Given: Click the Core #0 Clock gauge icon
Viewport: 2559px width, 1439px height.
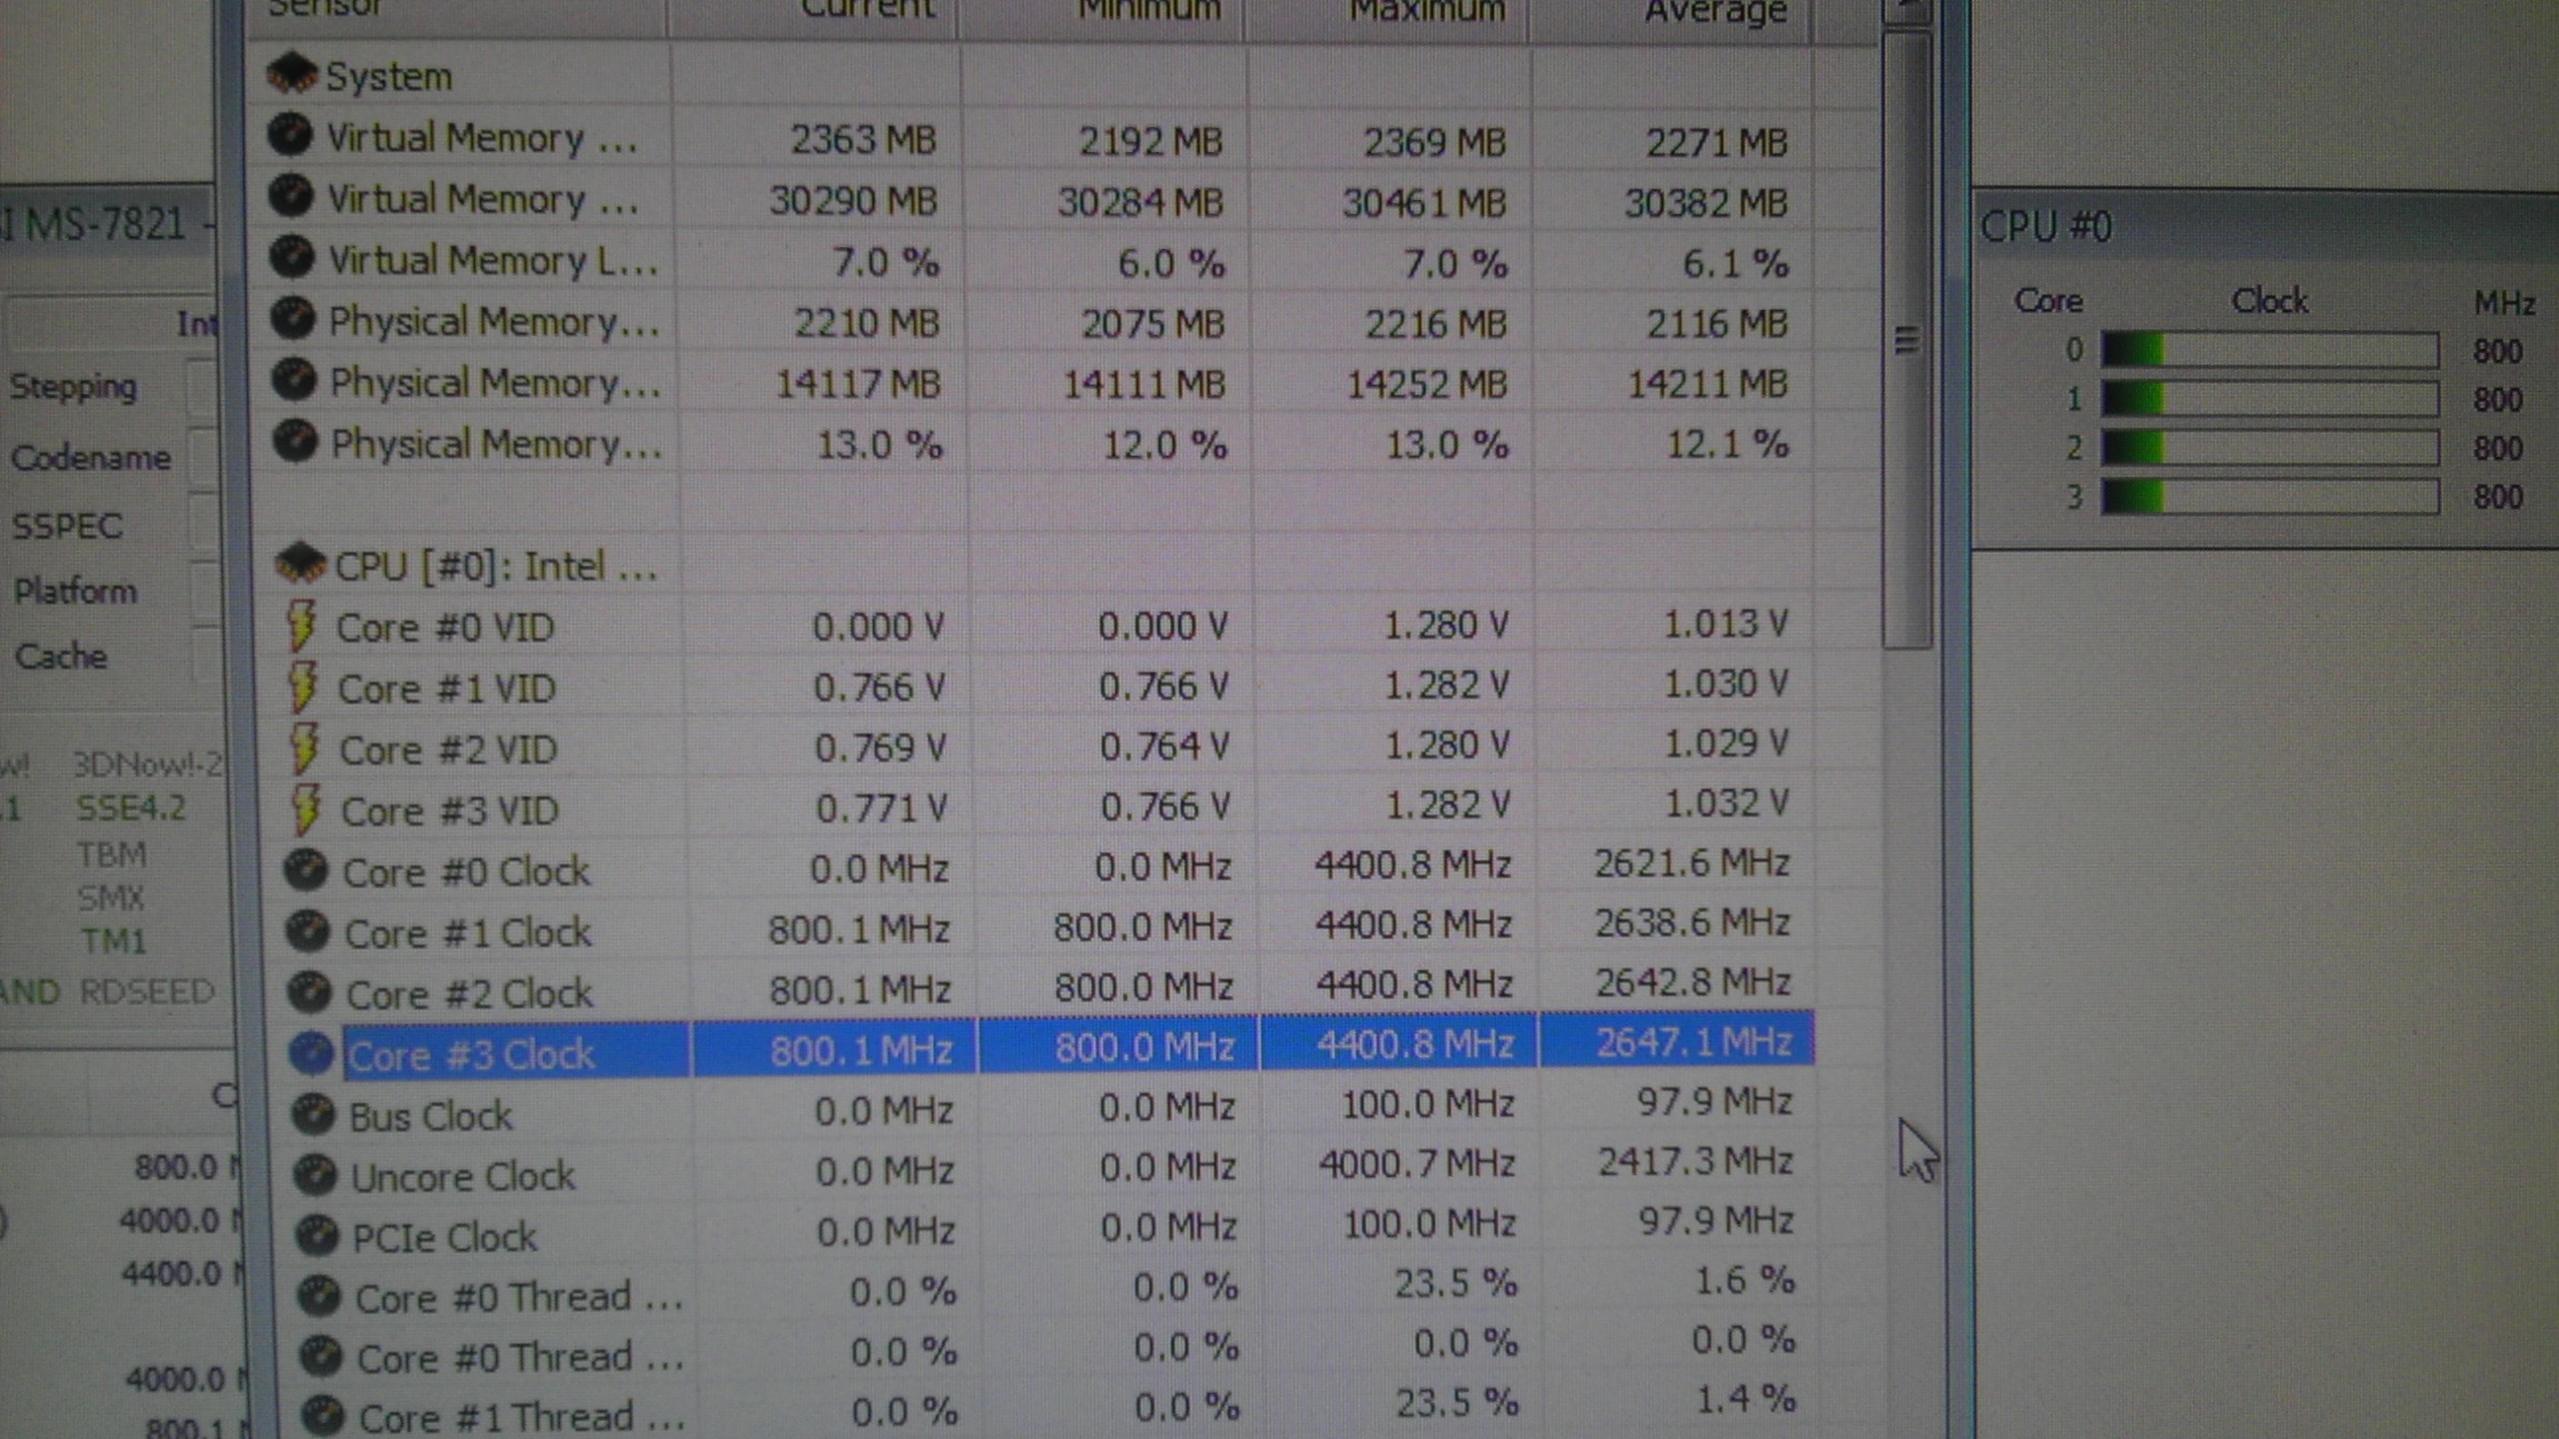Looking at the screenshot, I should click(x=306, y=870).
